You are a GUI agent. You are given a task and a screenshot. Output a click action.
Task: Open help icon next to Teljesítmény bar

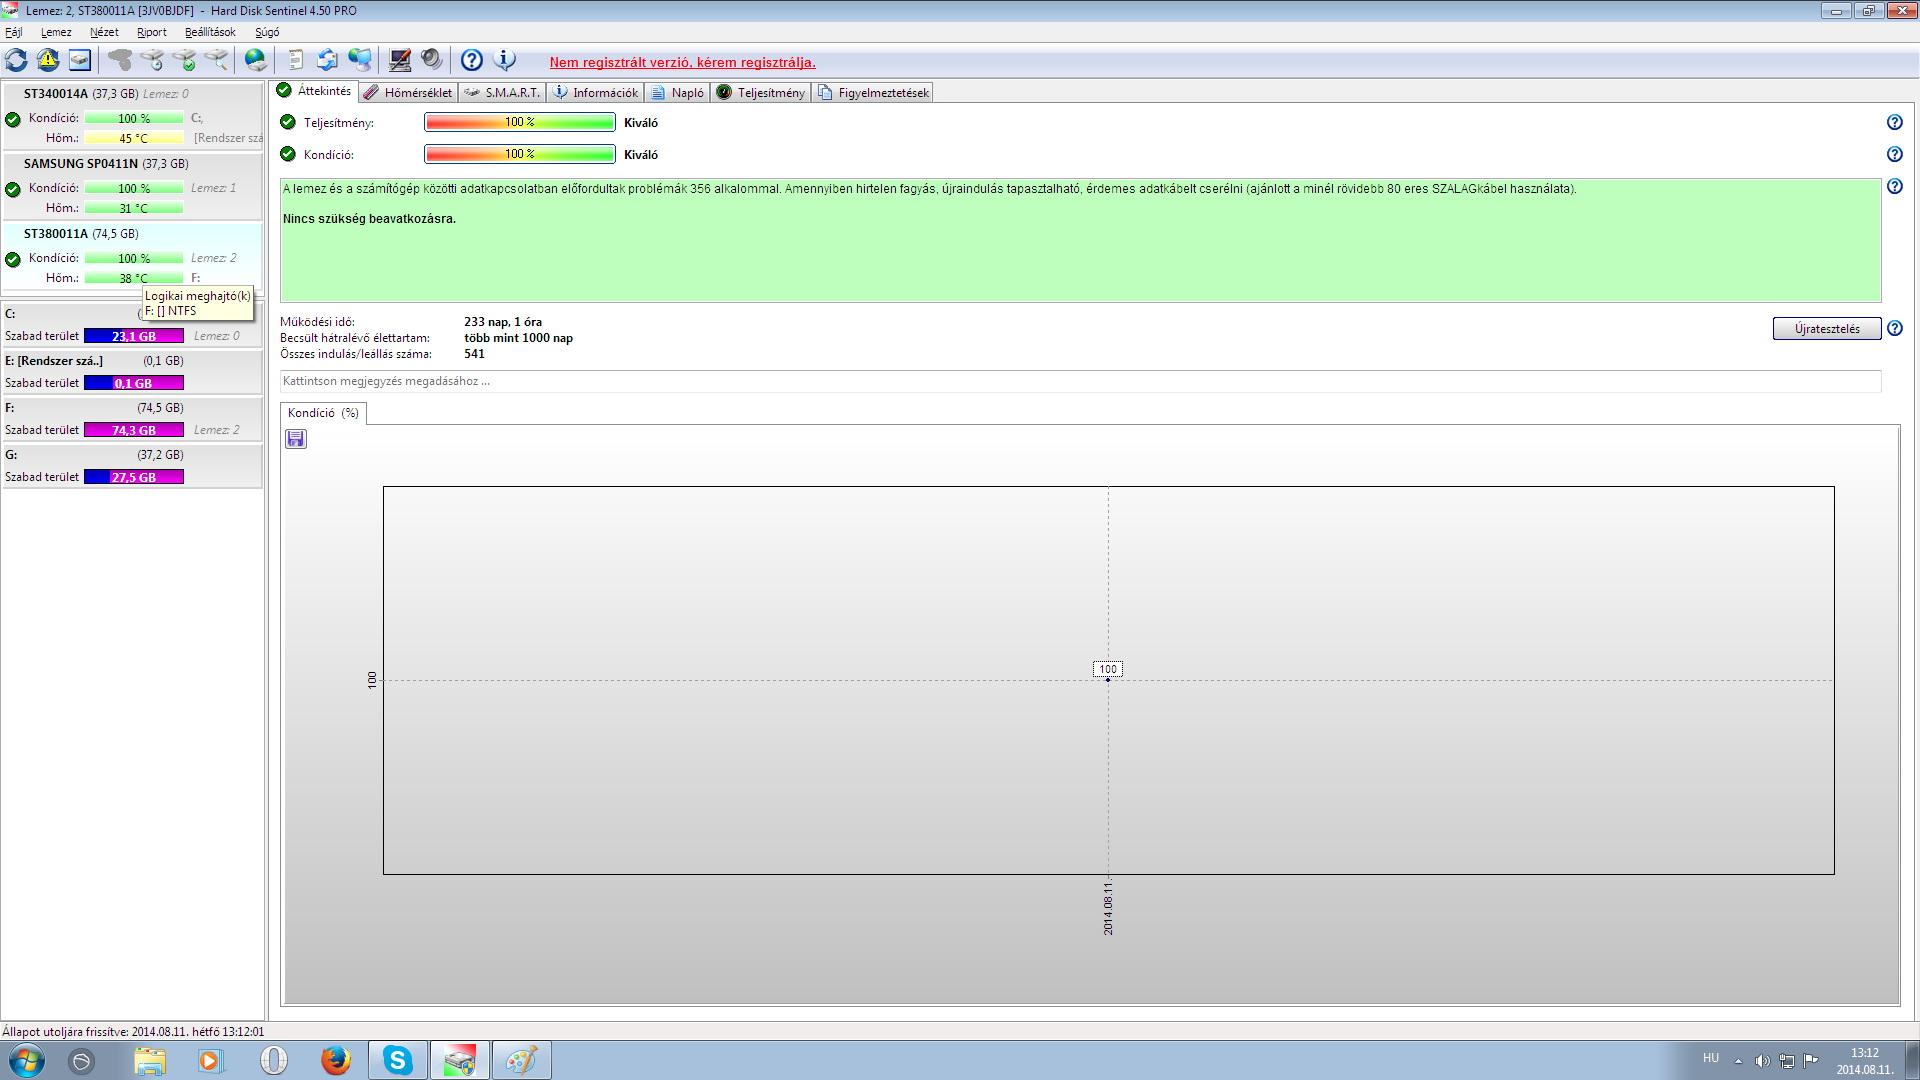pos(1894,122)
